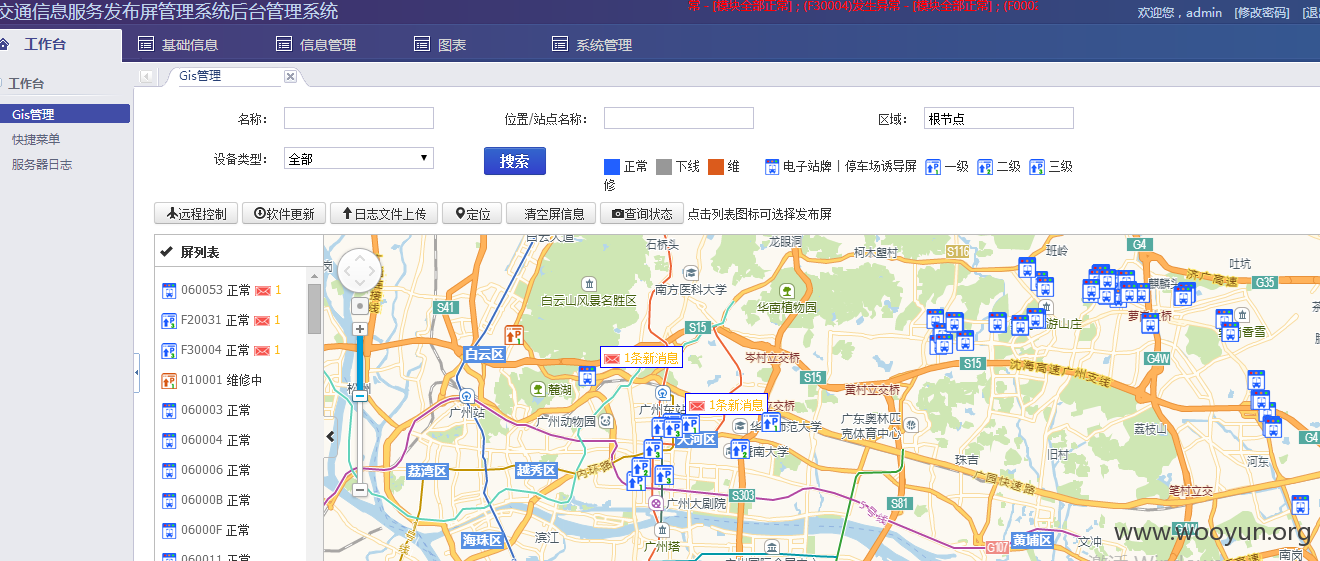The image size is (1320, 561).
Task: Select the orange icon for 010001 维修中
Action: coord(169,381)
